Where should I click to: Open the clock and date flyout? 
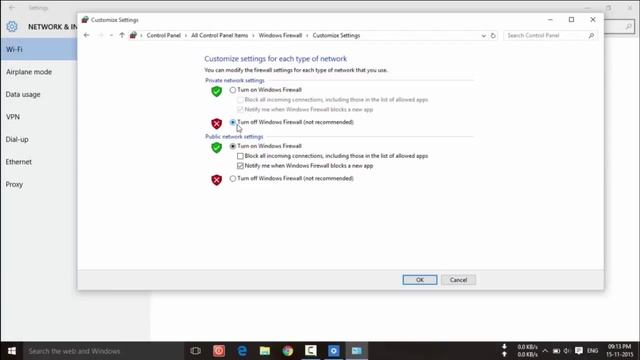point(620,351)
